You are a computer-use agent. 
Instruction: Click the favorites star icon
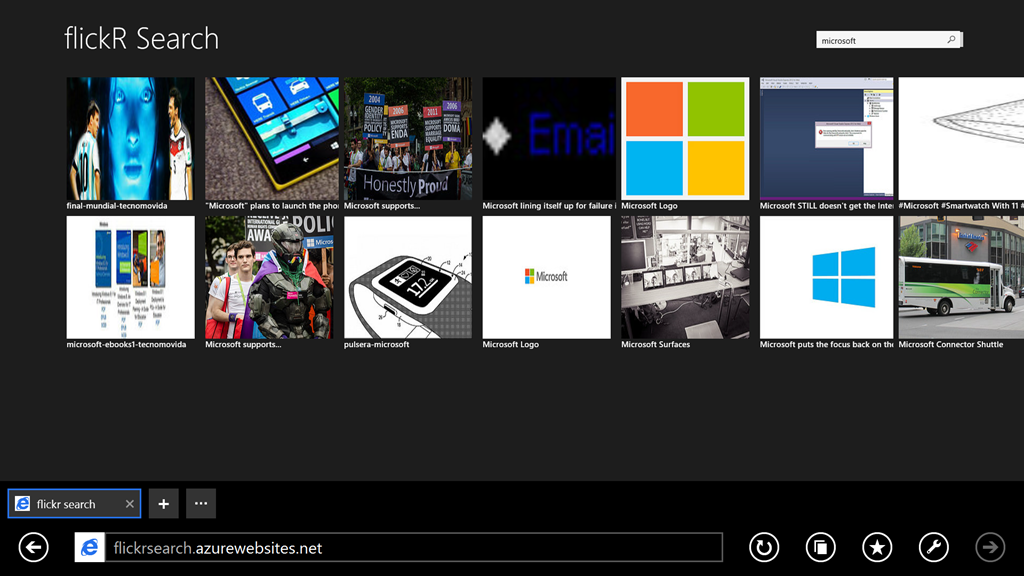[x=877, y=547]
